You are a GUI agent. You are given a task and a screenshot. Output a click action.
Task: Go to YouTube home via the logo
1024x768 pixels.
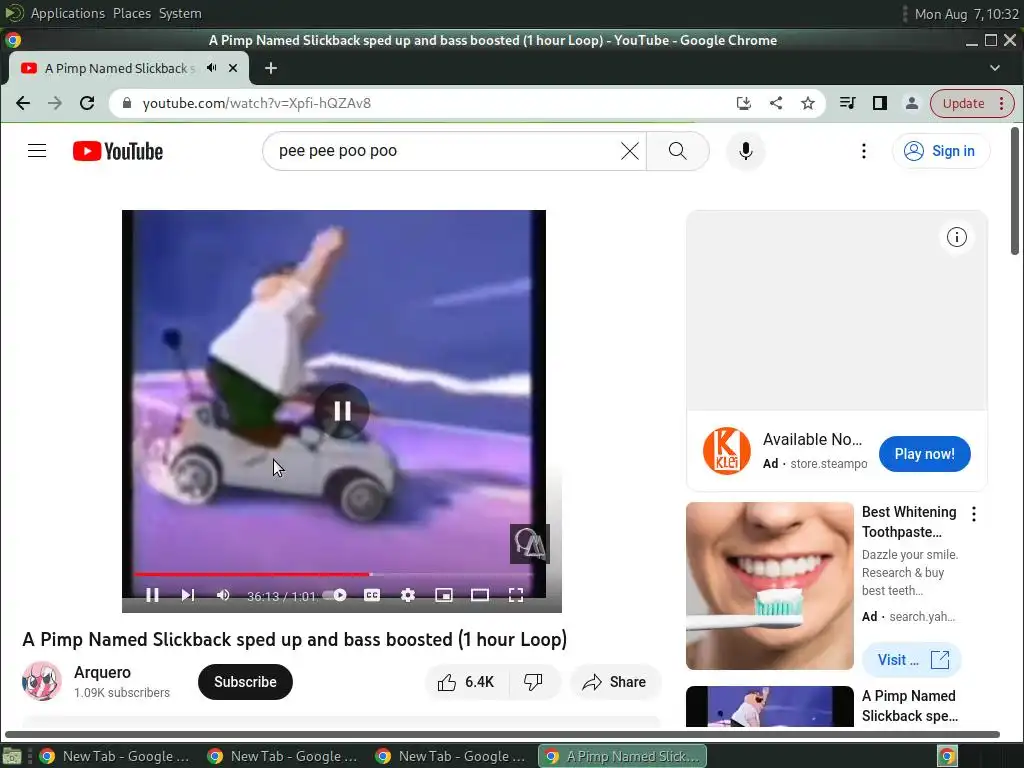[118, 151]
